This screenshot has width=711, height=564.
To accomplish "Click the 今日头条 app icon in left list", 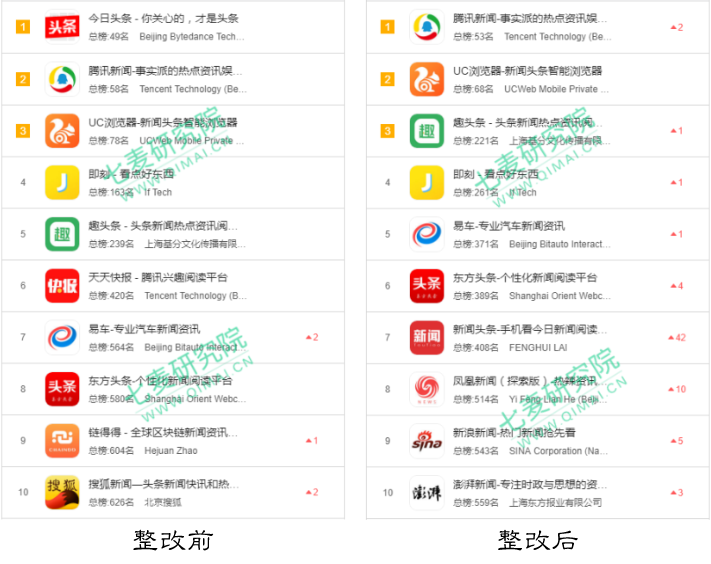I will [62, 27].
